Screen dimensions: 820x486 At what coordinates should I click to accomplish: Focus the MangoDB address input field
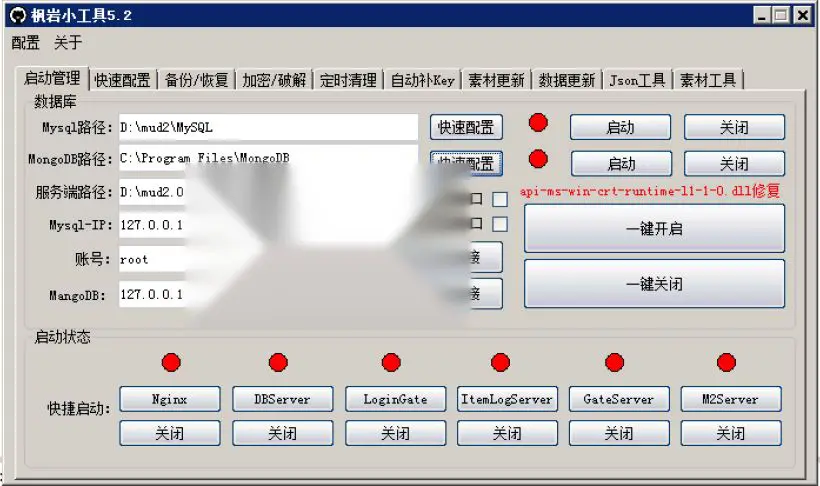(152, 295)
